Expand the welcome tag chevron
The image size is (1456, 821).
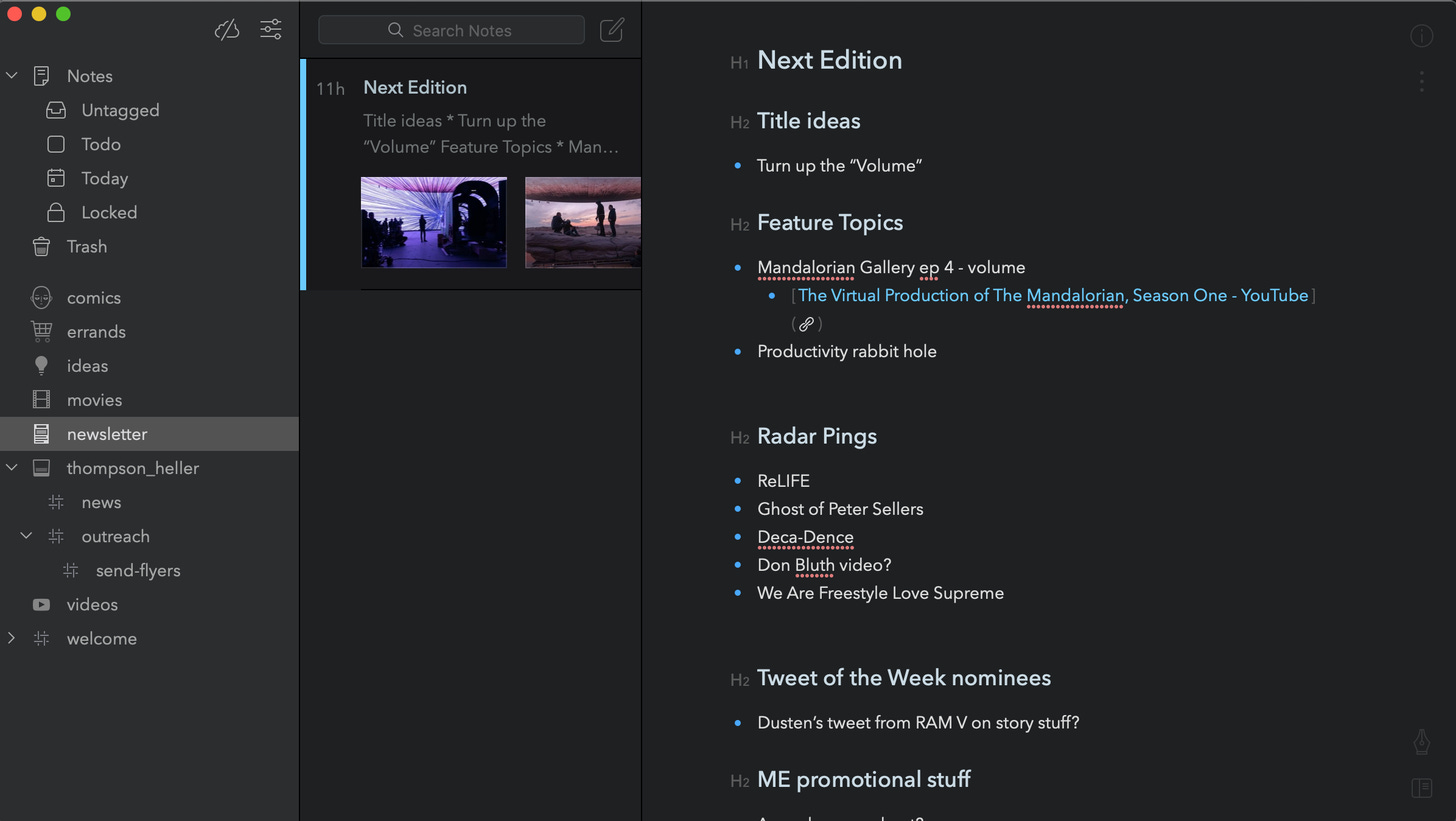click(x=12, y=638)
